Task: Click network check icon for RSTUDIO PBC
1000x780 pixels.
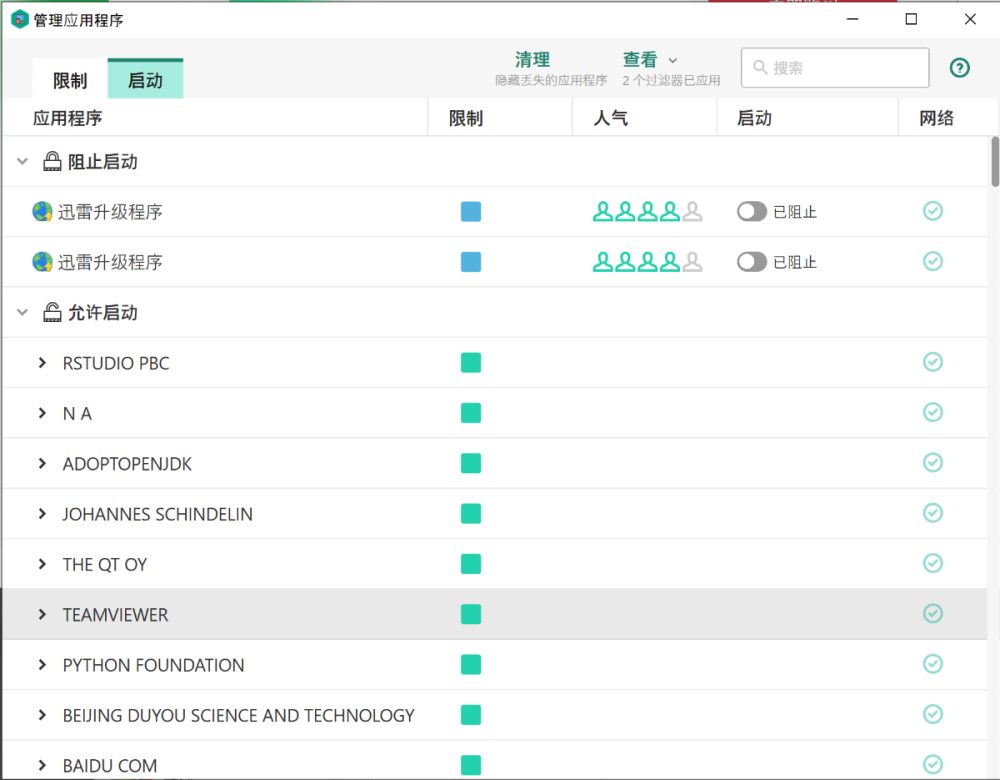Action: [x=932, y=362]
